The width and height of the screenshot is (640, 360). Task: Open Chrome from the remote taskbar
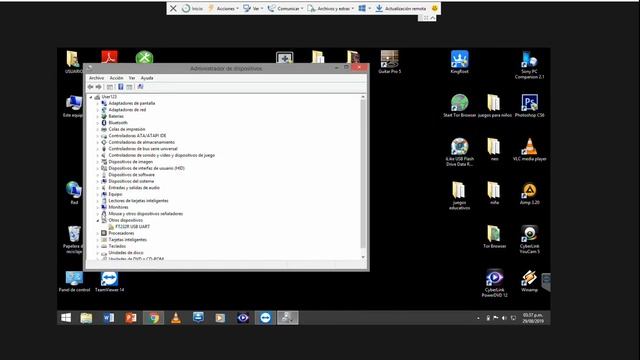[x=153, y=318]
